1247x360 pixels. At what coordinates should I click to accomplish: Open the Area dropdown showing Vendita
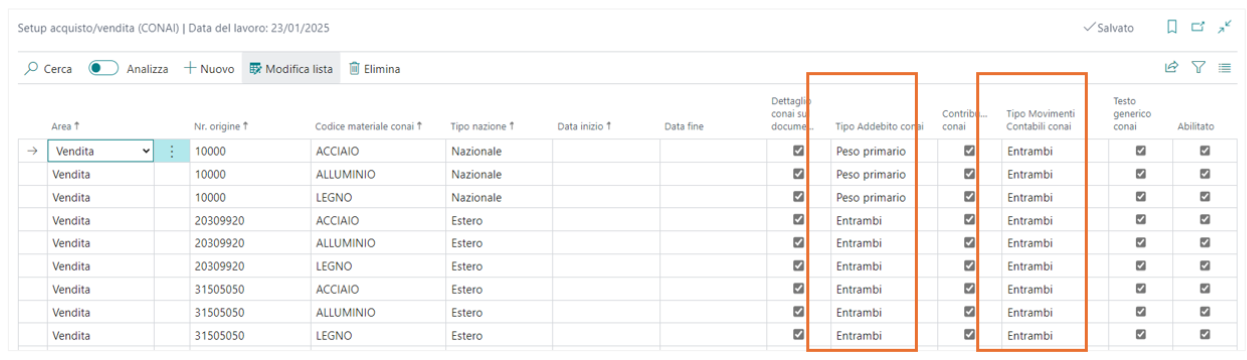click(101, 151)
